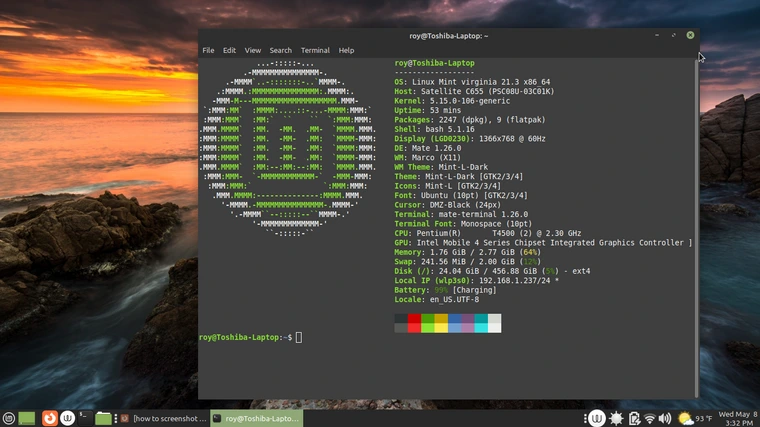
Task: Click the 'Display (LGD0230)' line
Action: coord(470,139)
